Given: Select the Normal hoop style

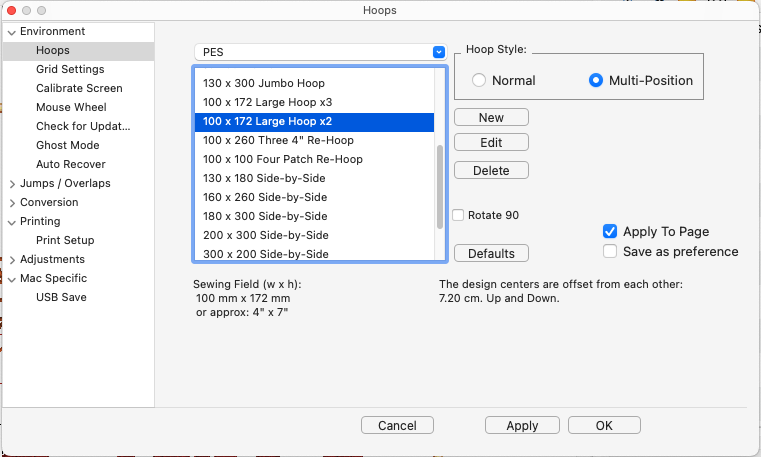Looking at the screenshot, I should (480, 81).
